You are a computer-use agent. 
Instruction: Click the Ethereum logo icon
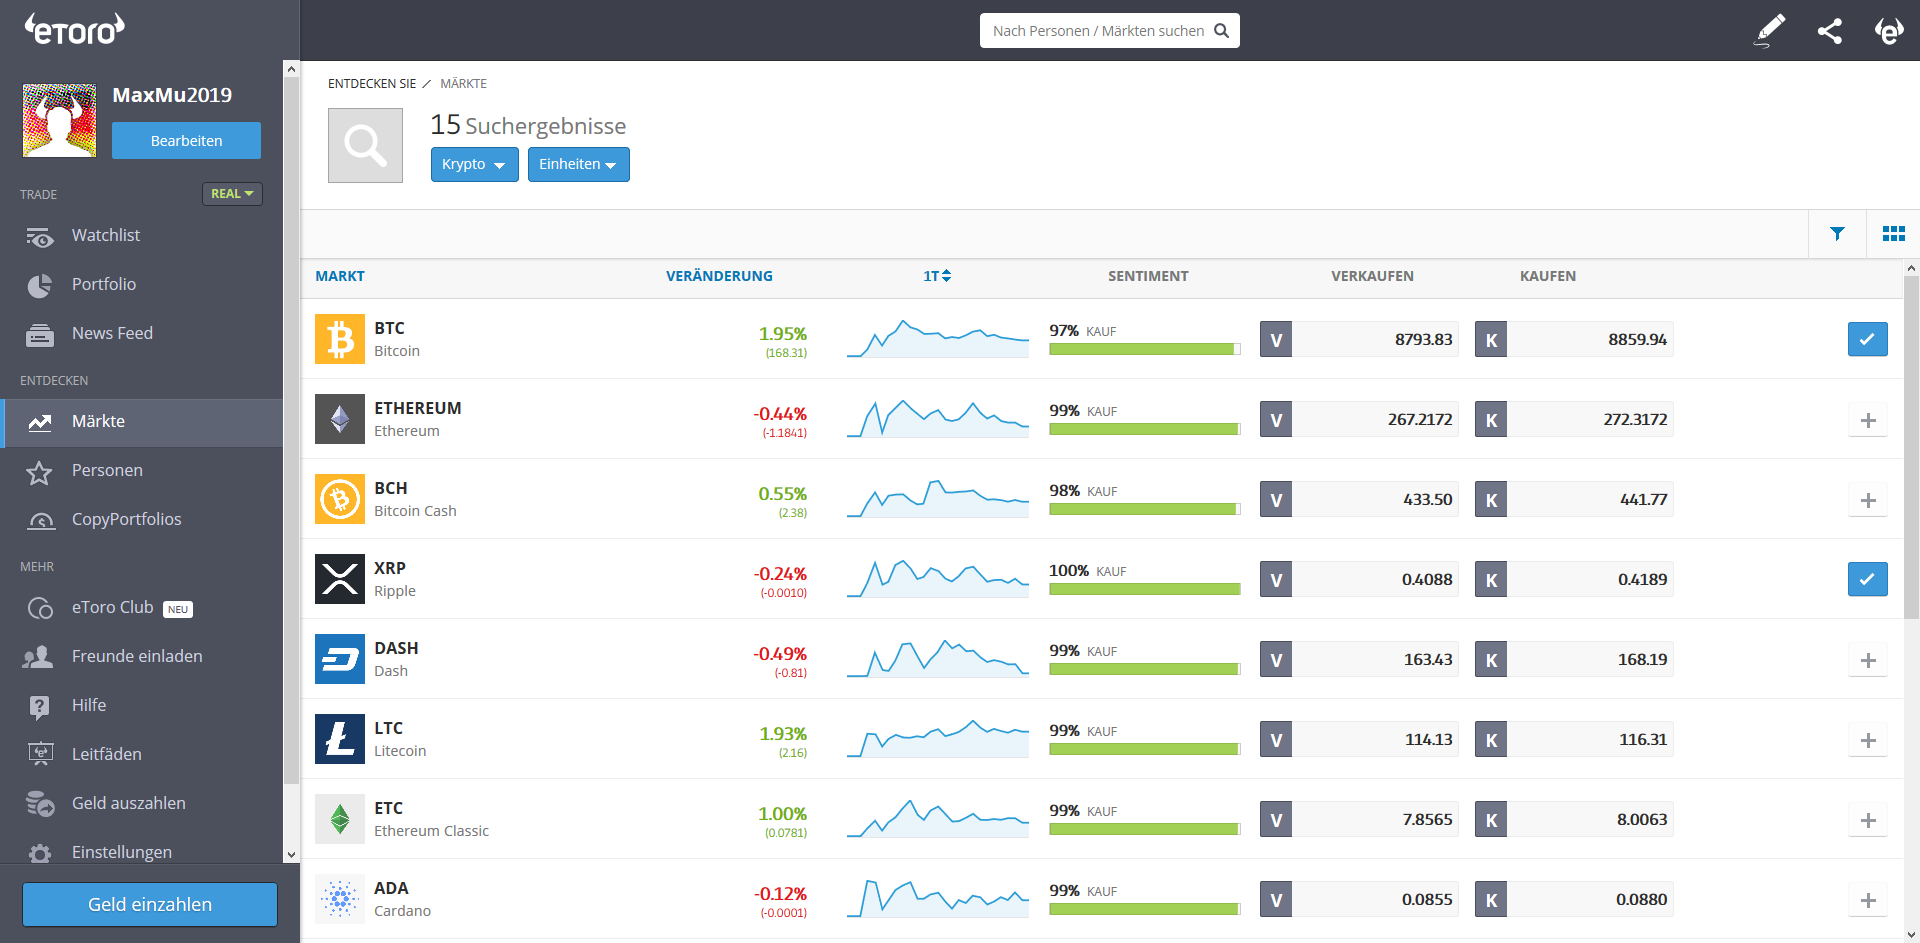click(340, 419)
